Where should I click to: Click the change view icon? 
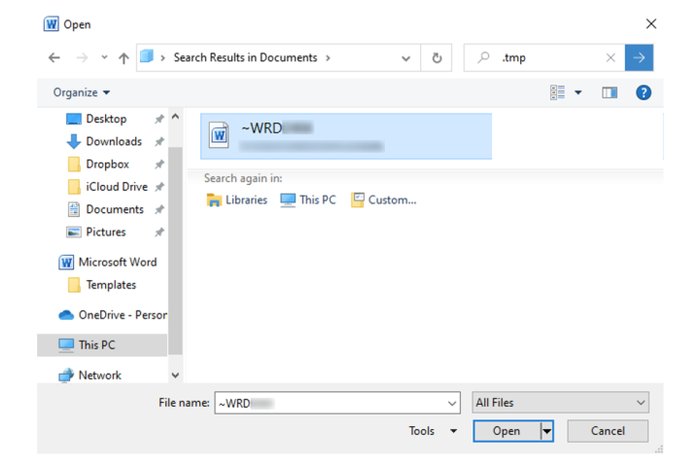pos(558,92)
